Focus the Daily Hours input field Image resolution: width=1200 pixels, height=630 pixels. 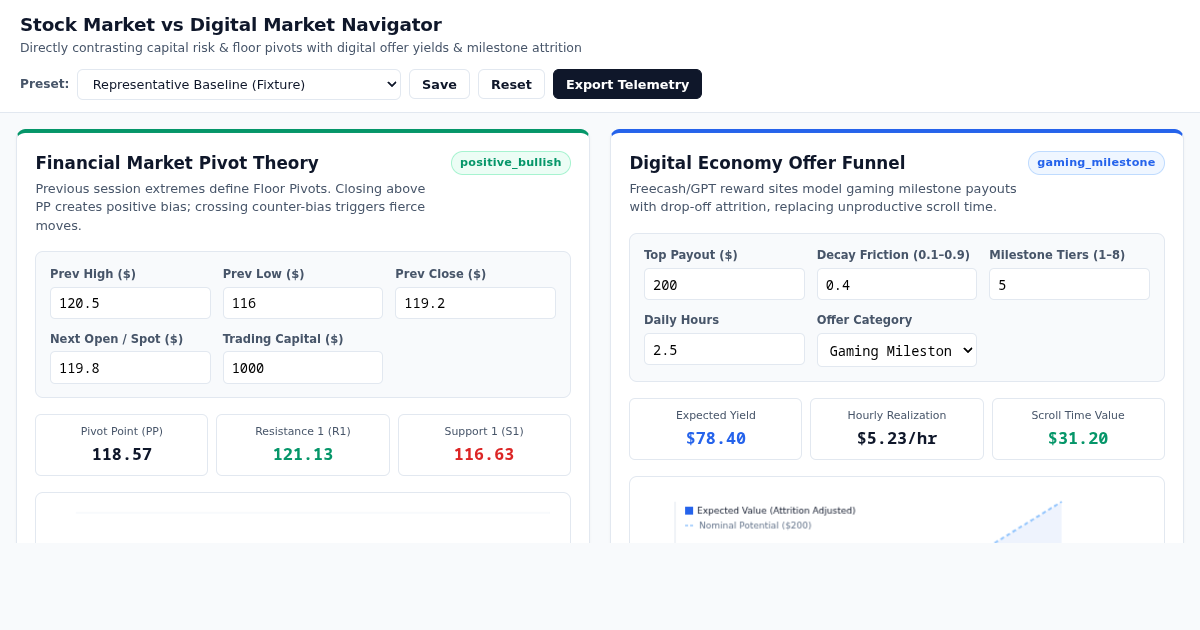[724, 349]
